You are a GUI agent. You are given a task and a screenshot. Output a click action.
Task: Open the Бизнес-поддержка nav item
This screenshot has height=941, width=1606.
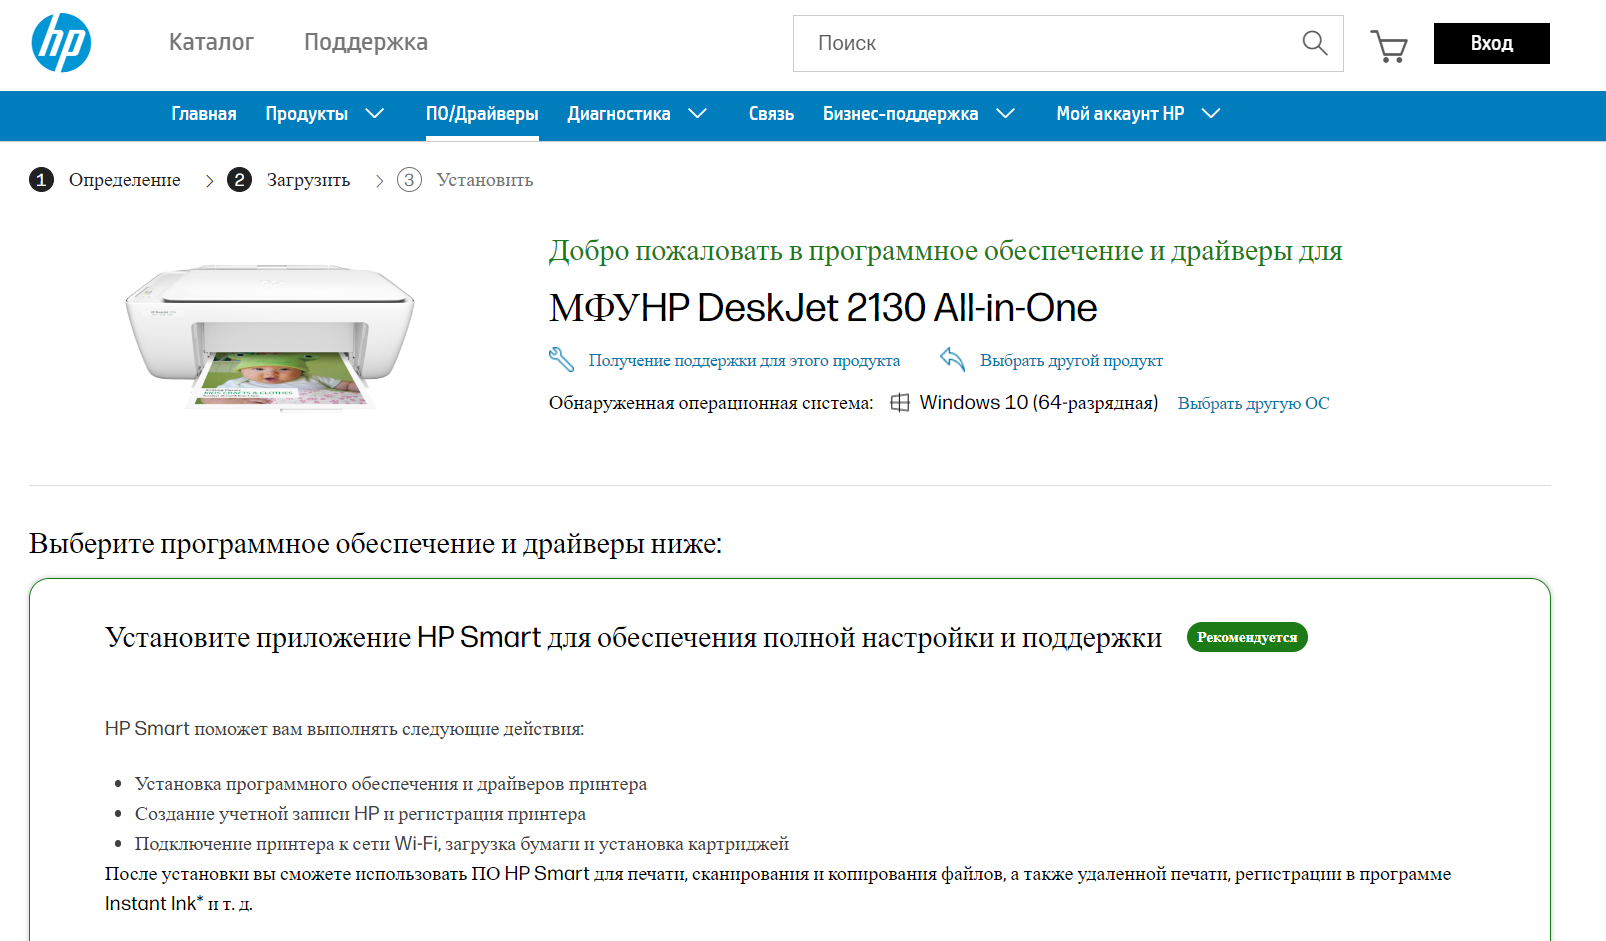(x=900, y=114)
